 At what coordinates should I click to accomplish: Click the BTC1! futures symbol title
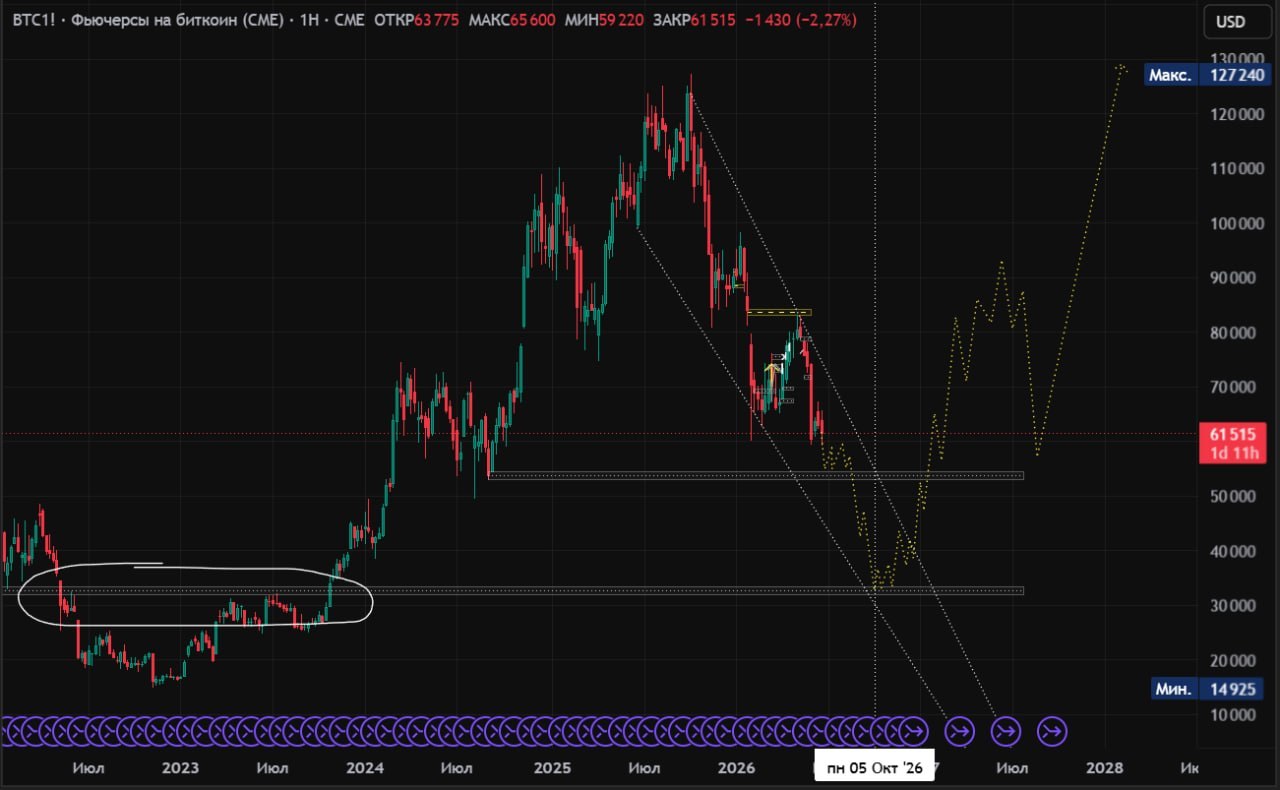coord(150,19)
